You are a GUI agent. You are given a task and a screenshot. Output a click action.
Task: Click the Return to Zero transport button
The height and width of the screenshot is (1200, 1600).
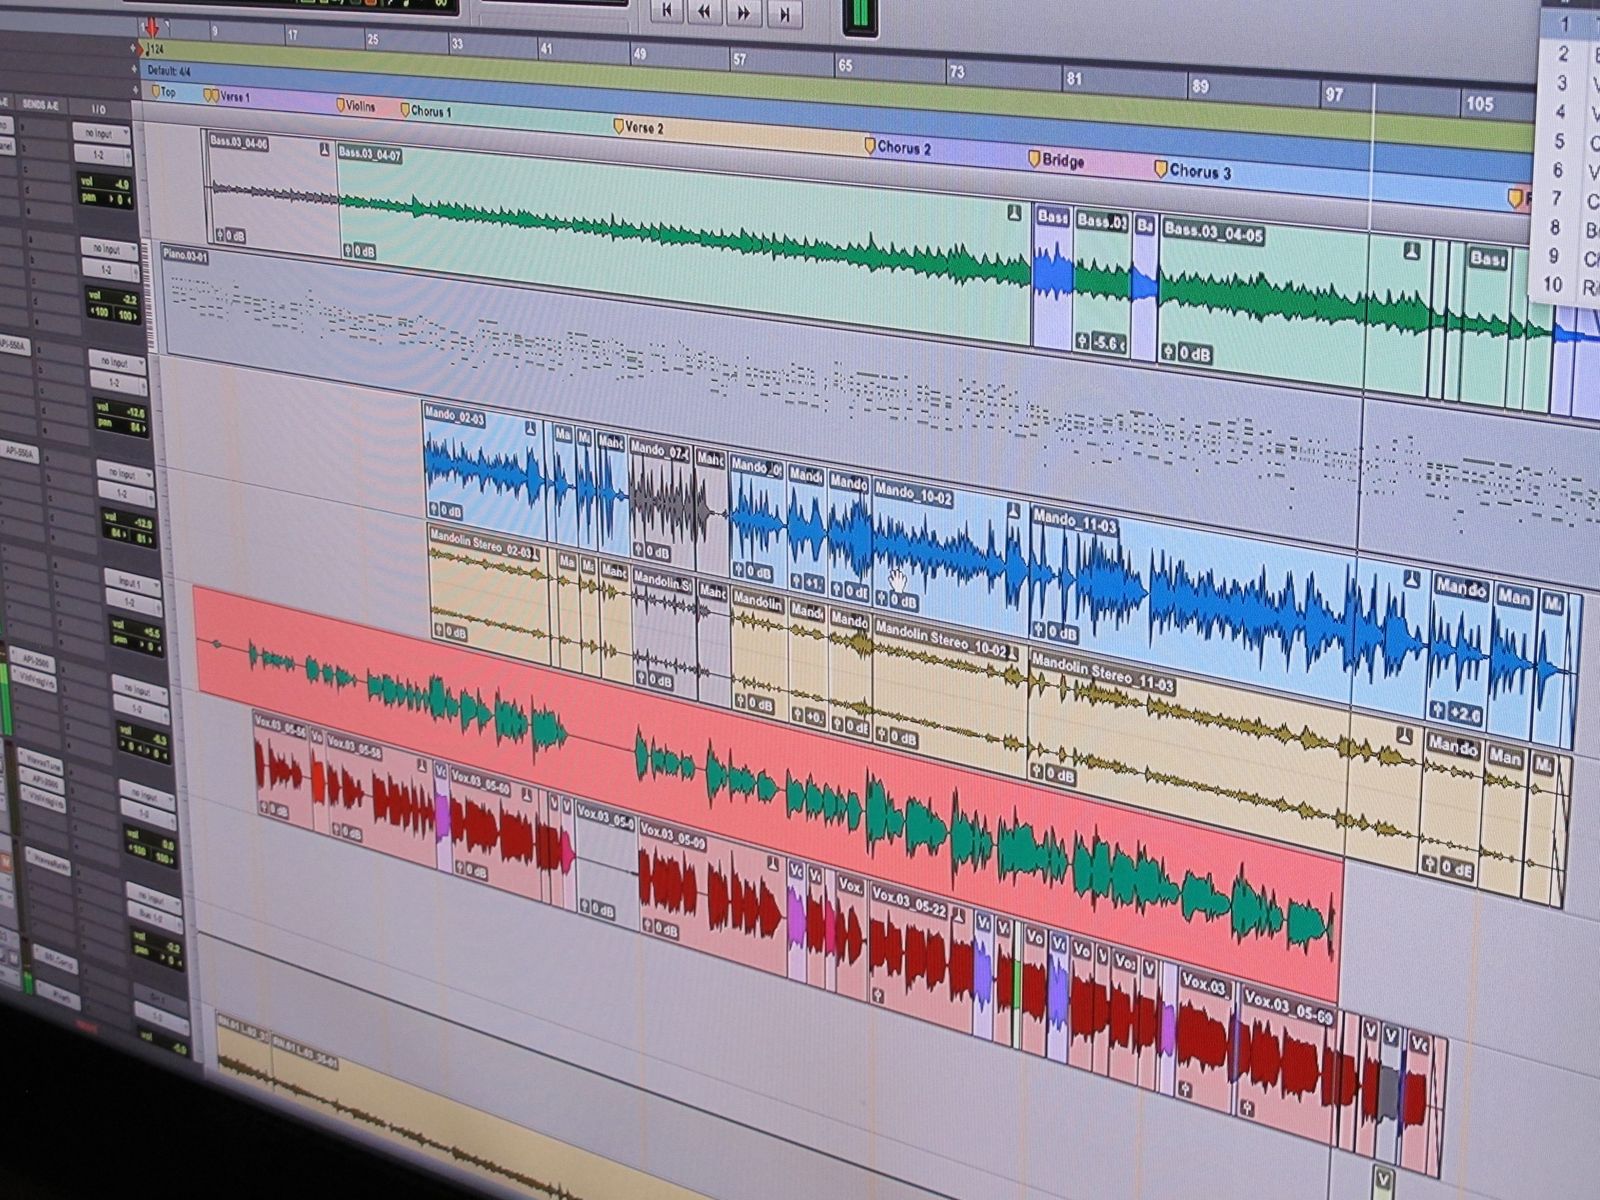click(667, 11)
